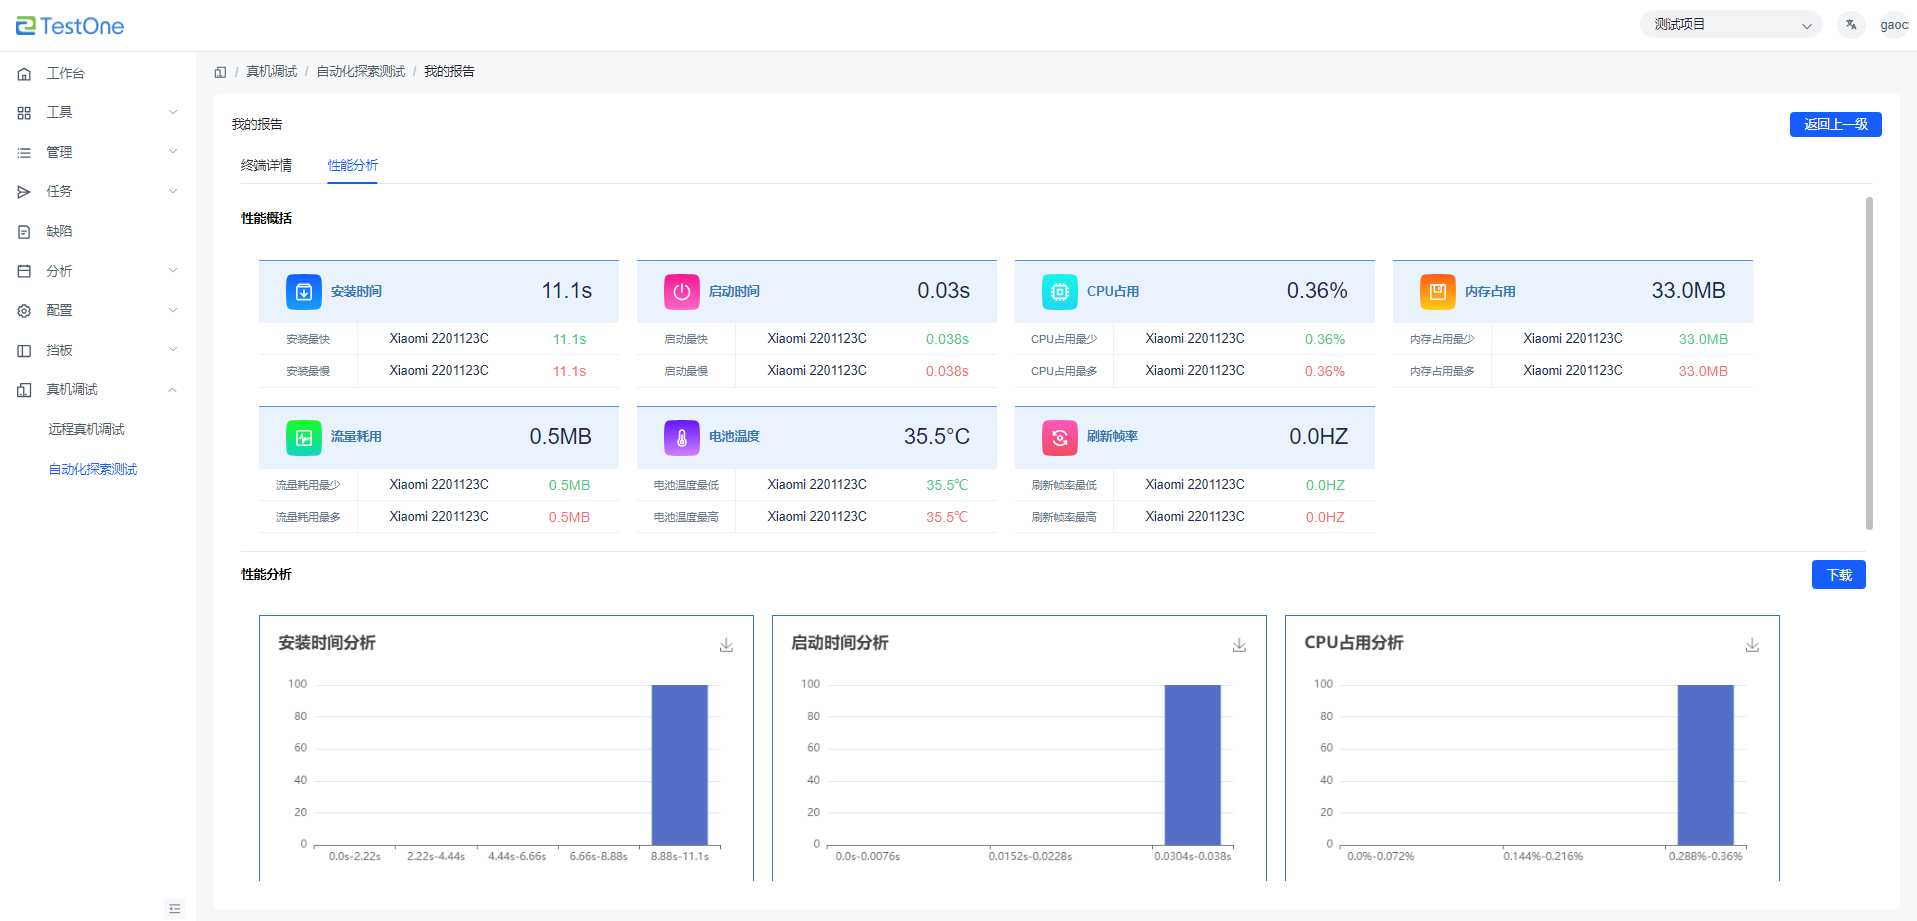Select the 性能分析 tab
Image resolution: width=1917 pixels, height=921 pixels.
[x=353, y=165]
